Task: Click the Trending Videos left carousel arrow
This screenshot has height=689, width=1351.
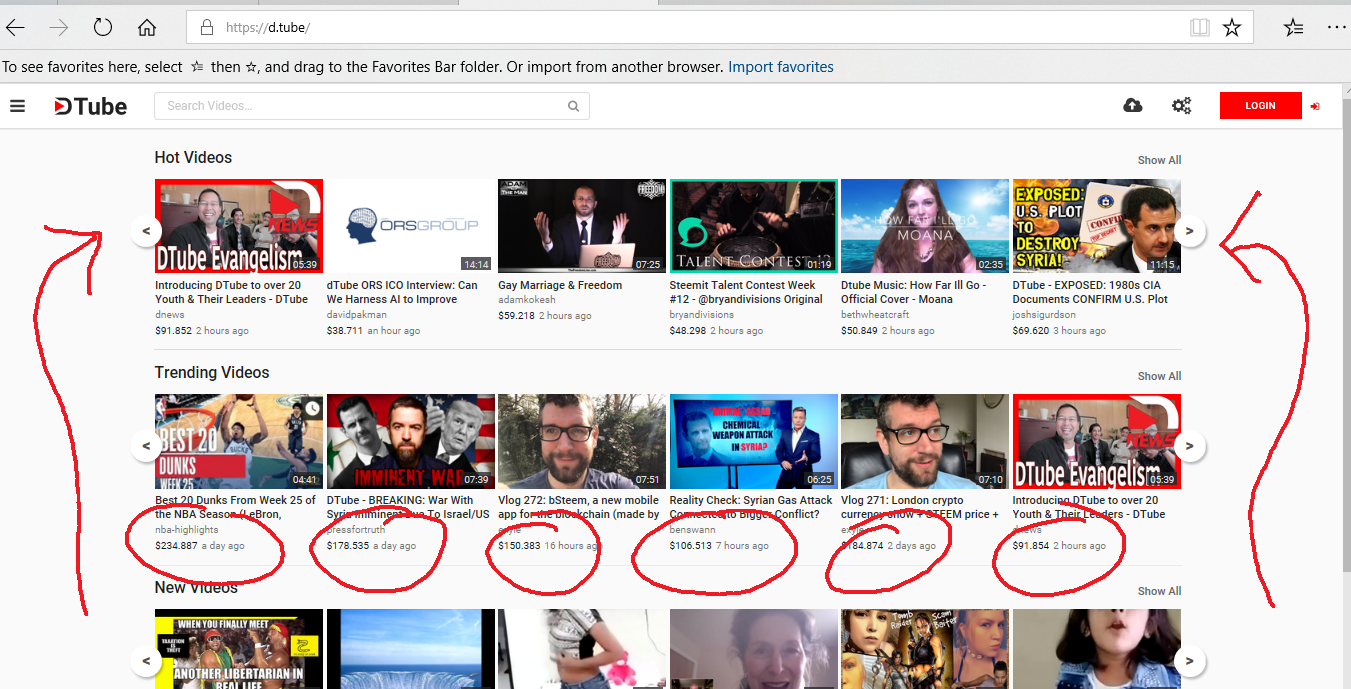Action: tap(146, 446)
